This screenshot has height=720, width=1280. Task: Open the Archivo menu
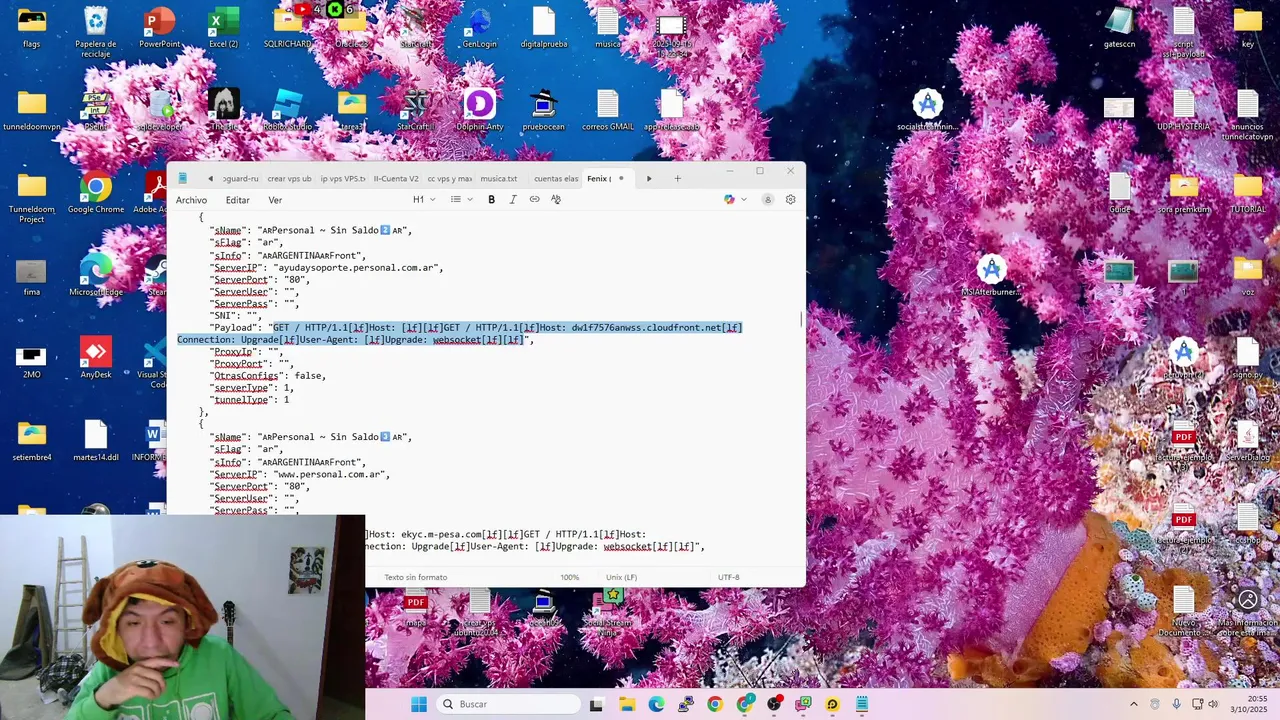tap(191, 200)
